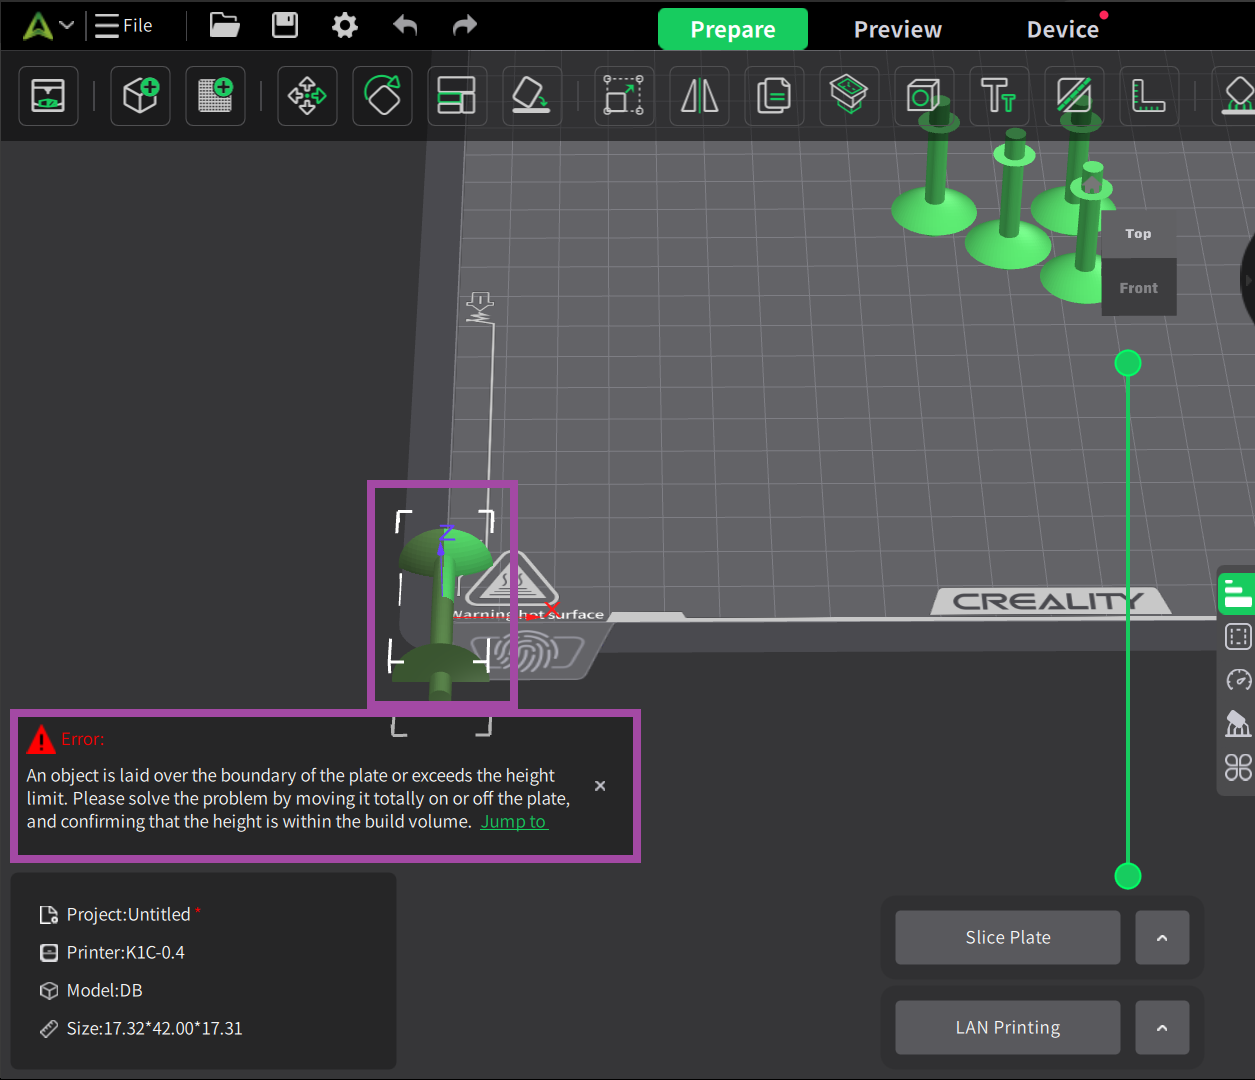The width and height of the screenshot is (1255, 1080).
Task: Click the save project floppy icon
Action: tap(285, 25)
